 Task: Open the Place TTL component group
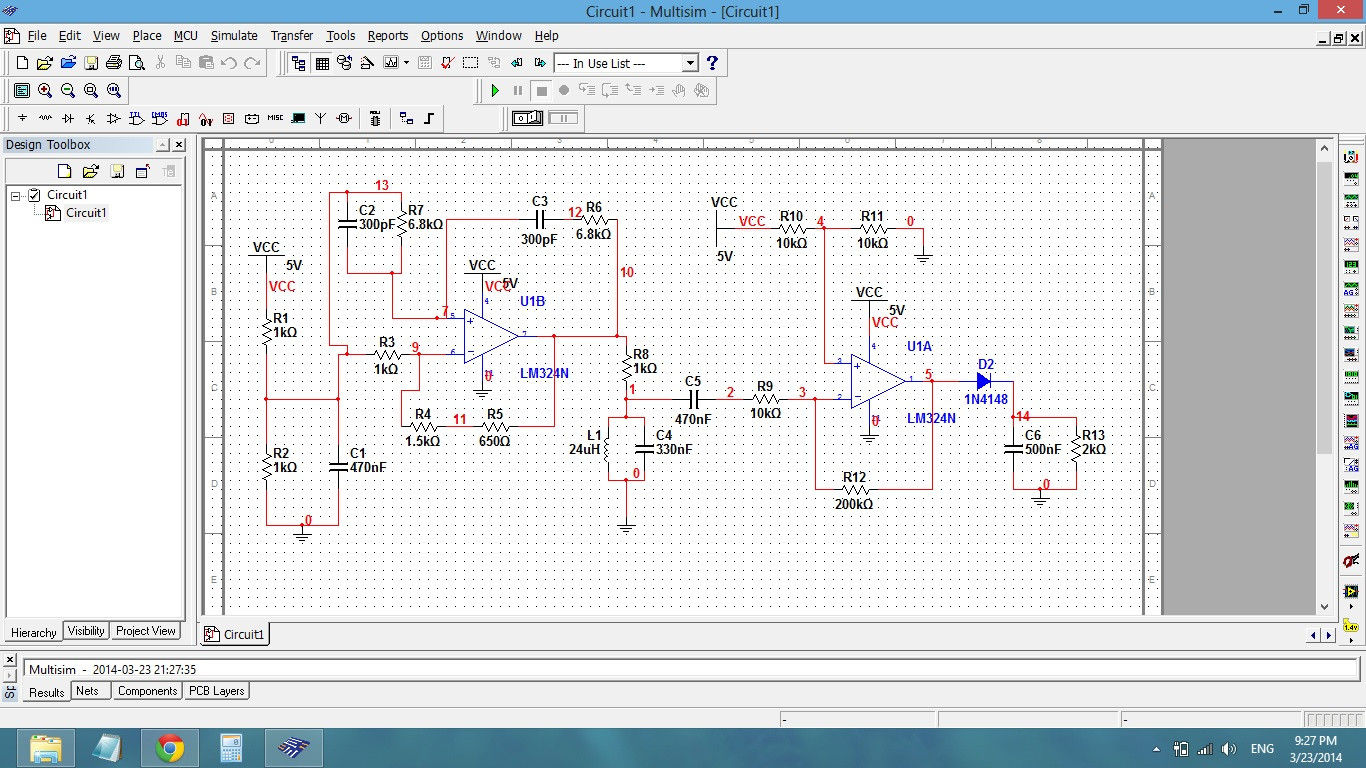pyautogui.click(x=137, y=118)
